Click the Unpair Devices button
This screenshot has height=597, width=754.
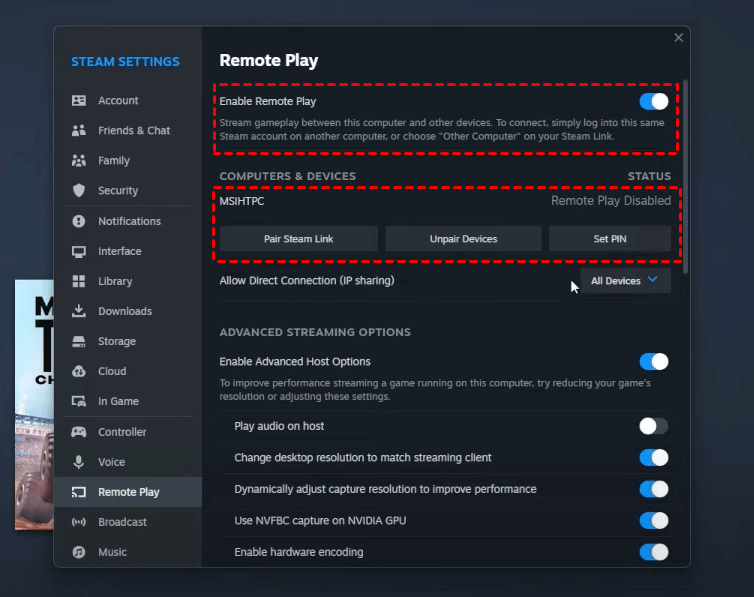point(463,239)
